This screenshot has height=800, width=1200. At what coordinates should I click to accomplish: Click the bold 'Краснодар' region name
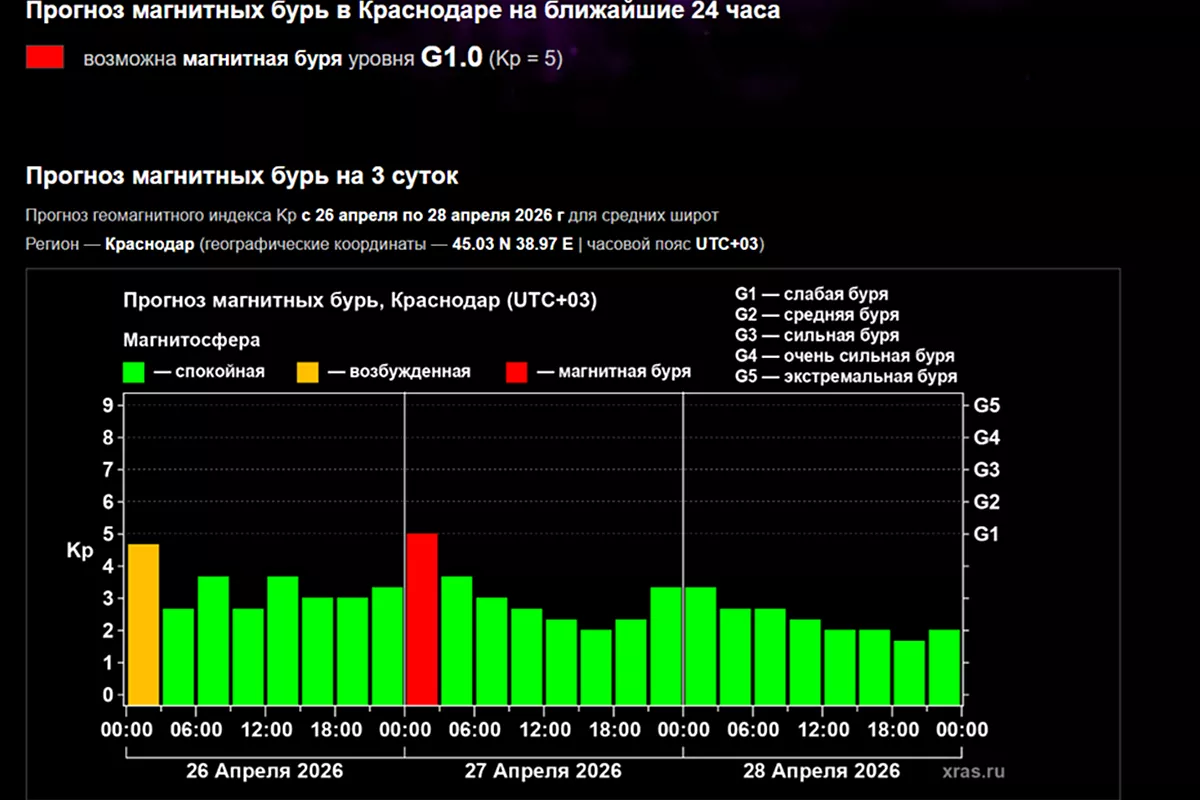(x=149, y=244)
